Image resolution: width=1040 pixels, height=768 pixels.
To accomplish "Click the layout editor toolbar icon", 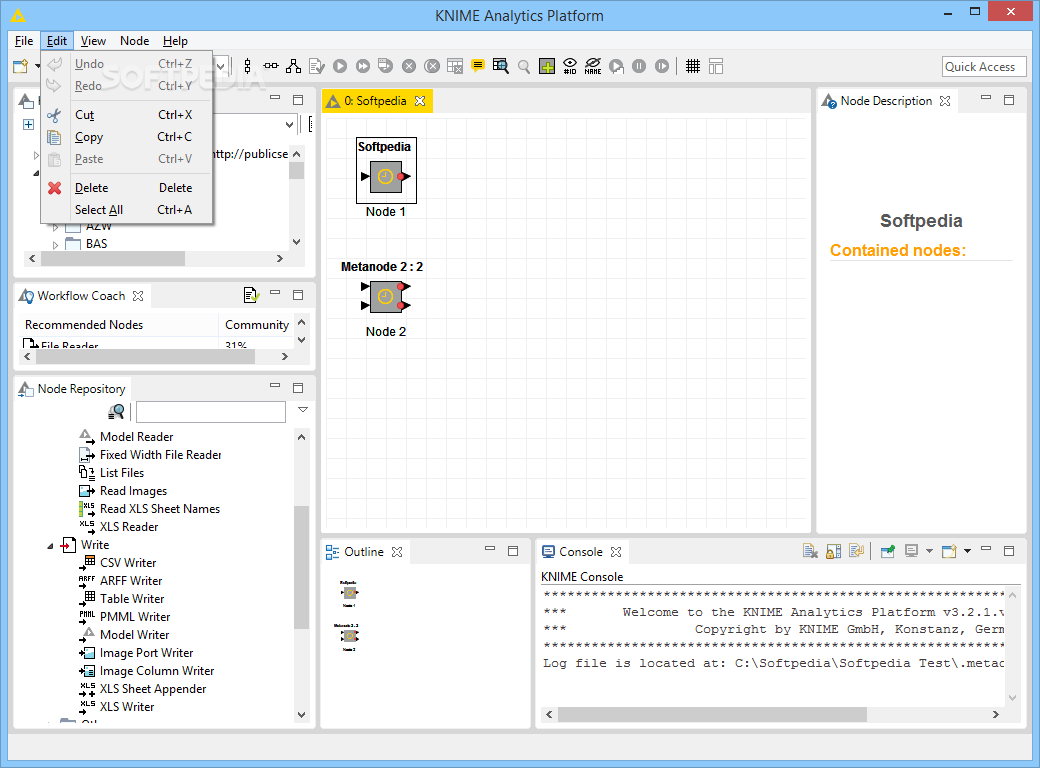I will coord(716,66).
